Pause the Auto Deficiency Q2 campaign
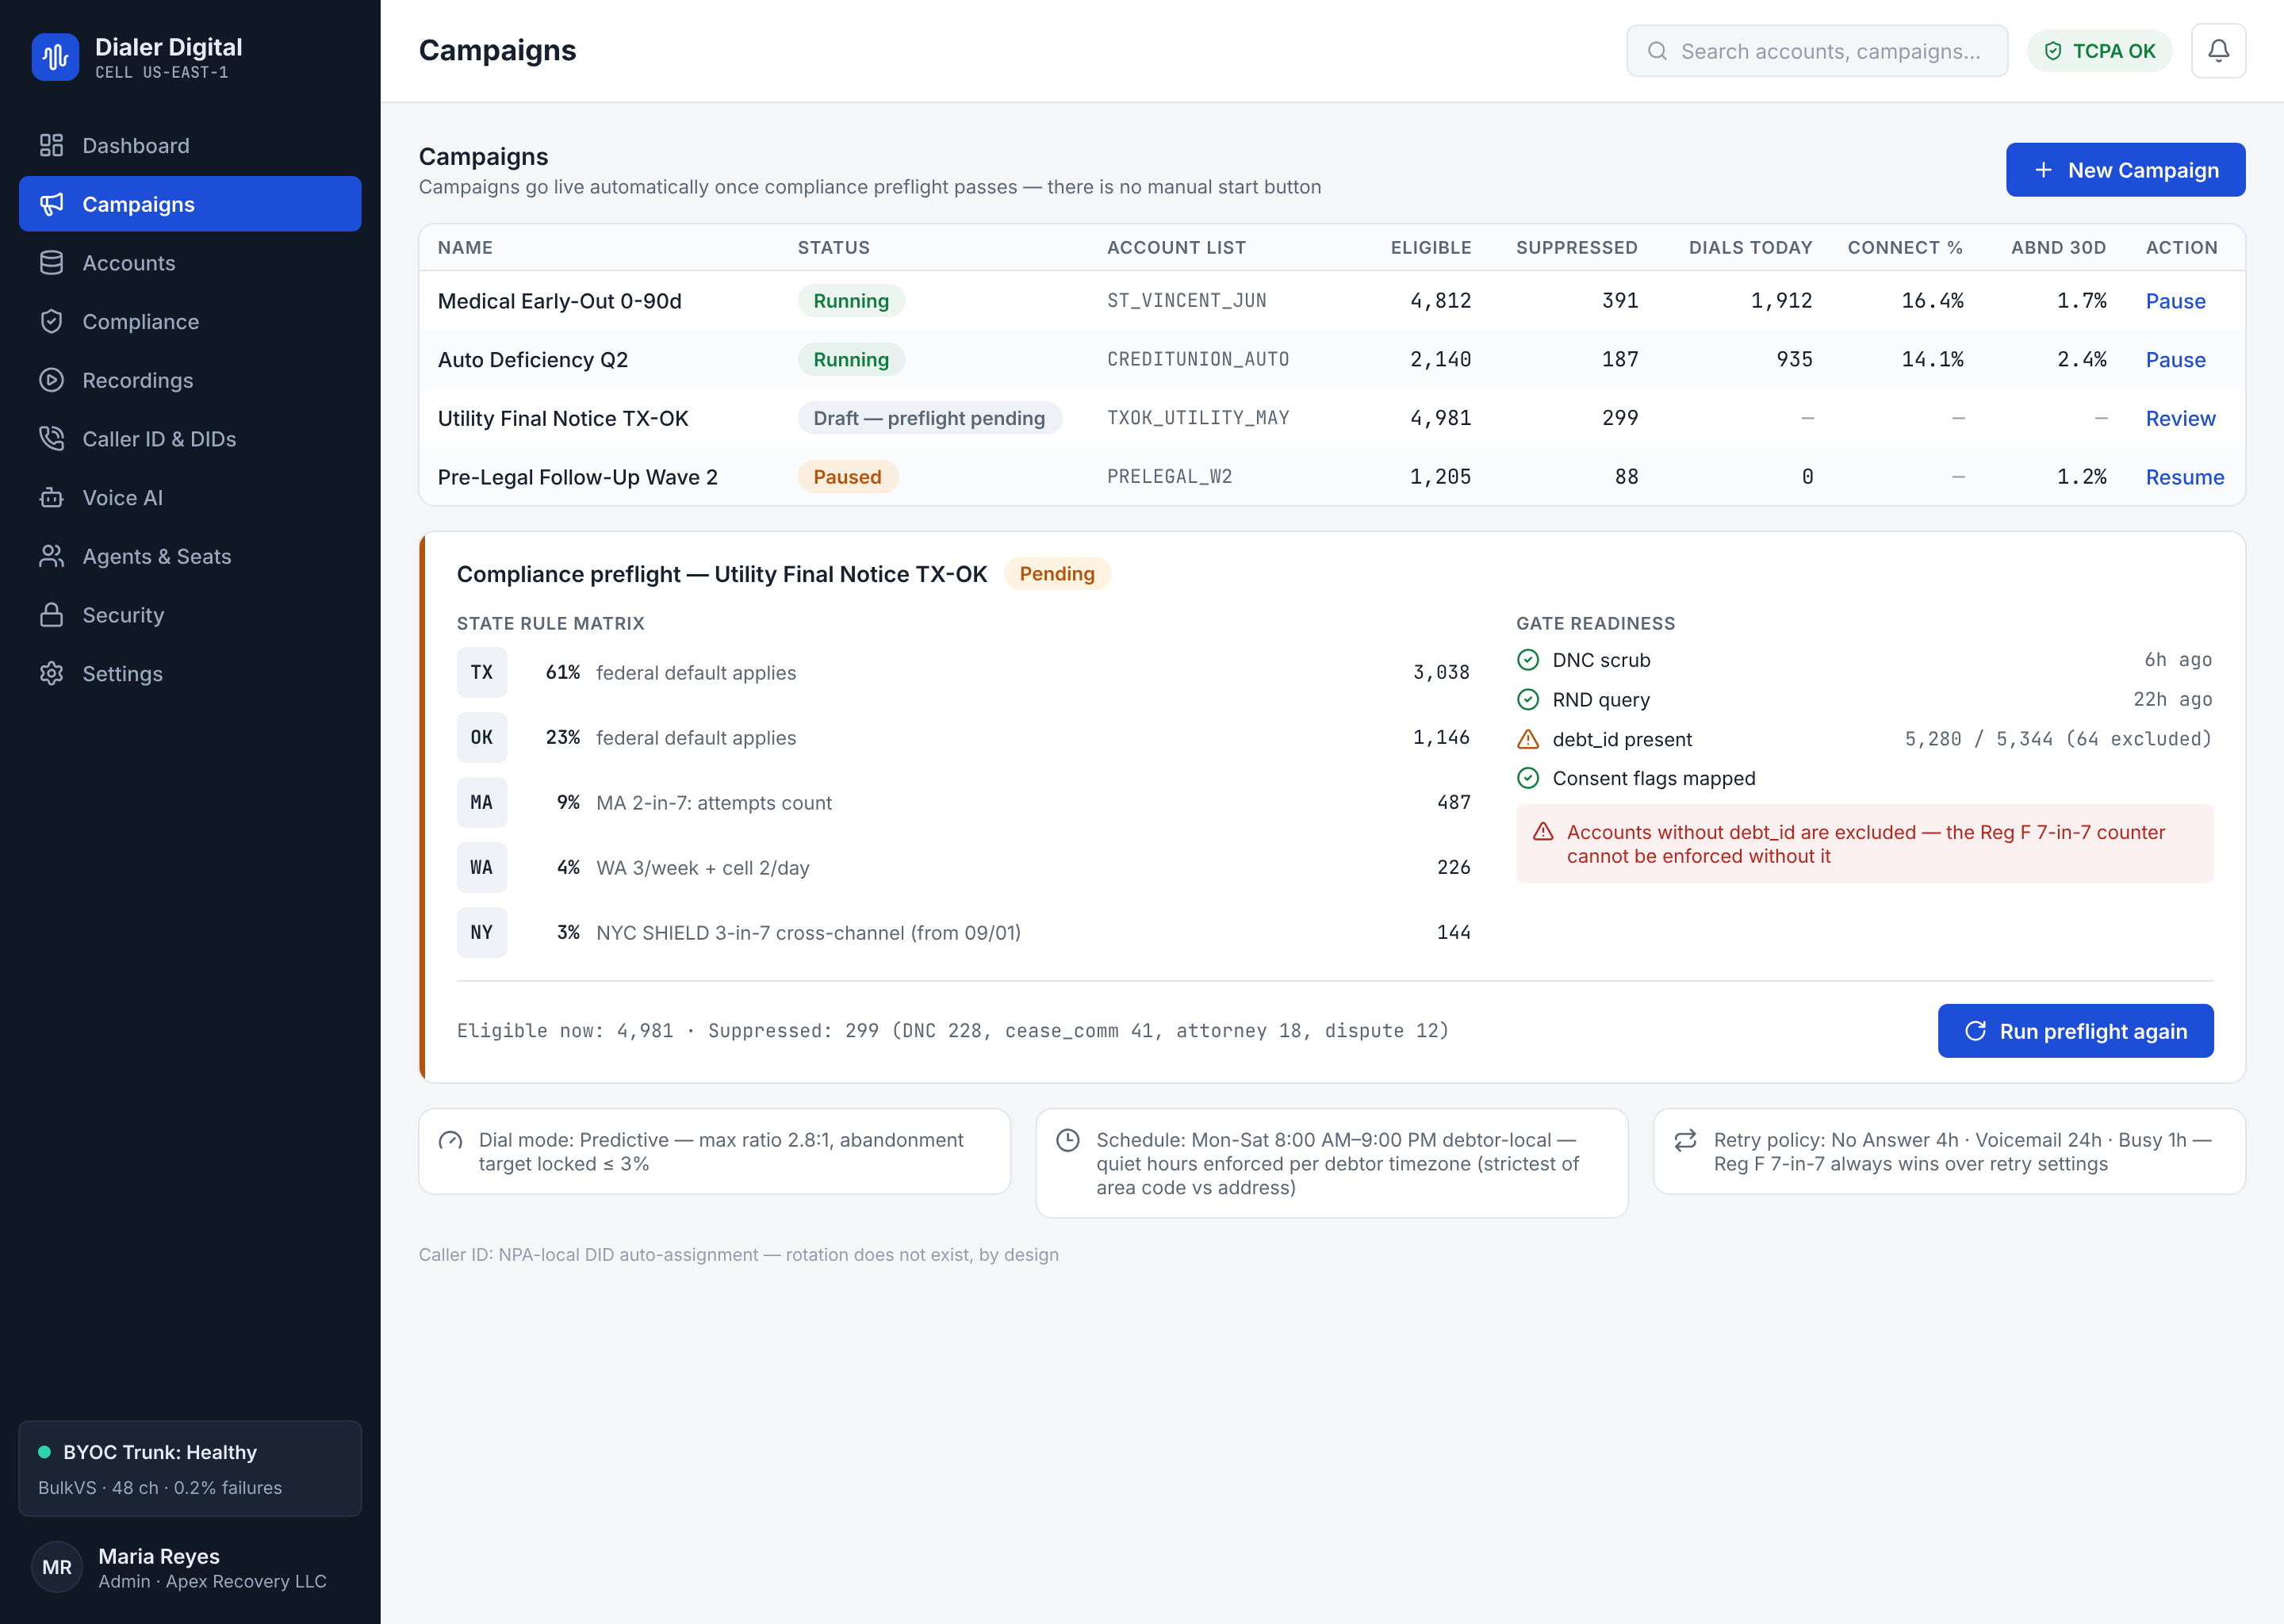This screenshot has width=2284, height=1624. click(2175, 360)
